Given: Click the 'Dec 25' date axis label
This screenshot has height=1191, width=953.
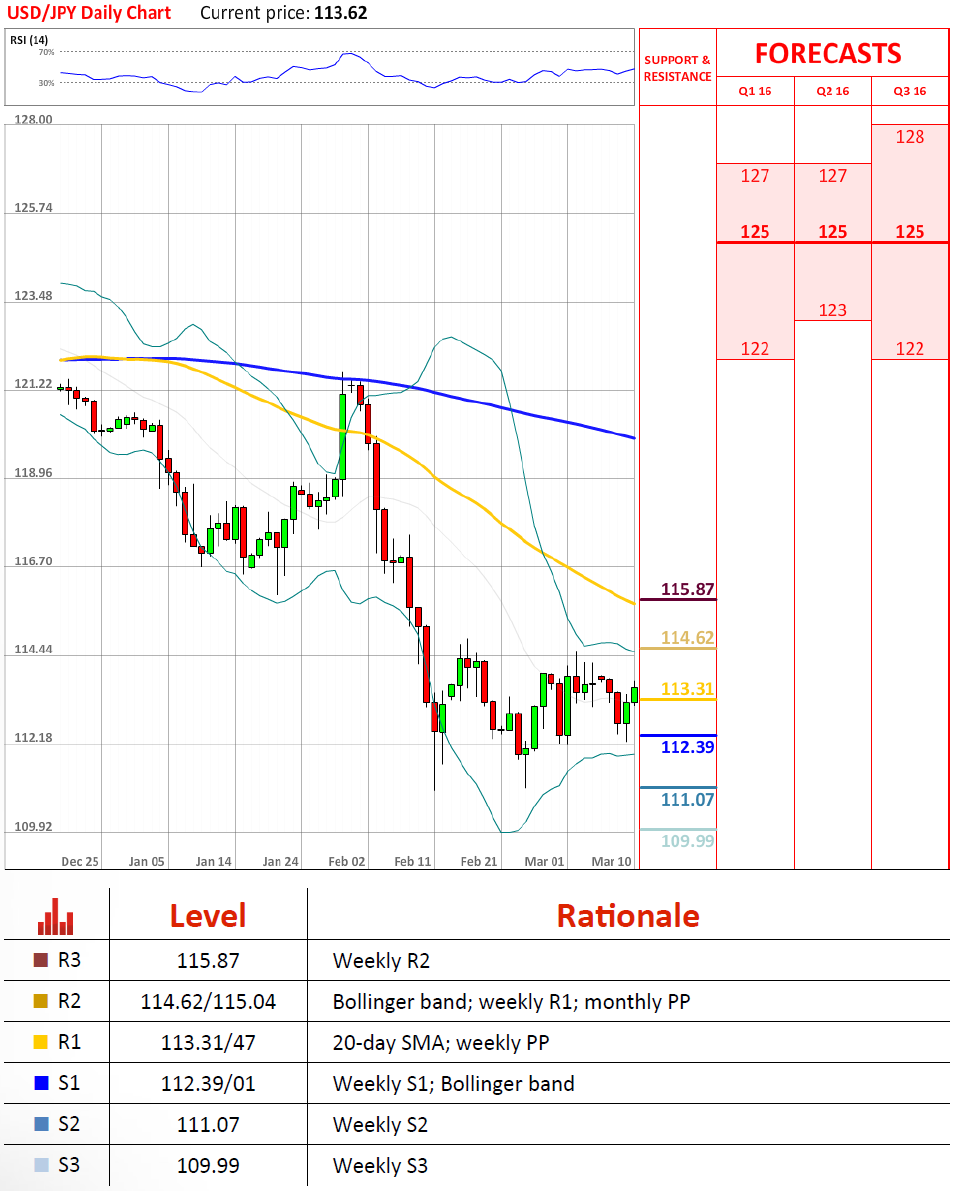Looking at the screenshot, I should pos(80,861).
